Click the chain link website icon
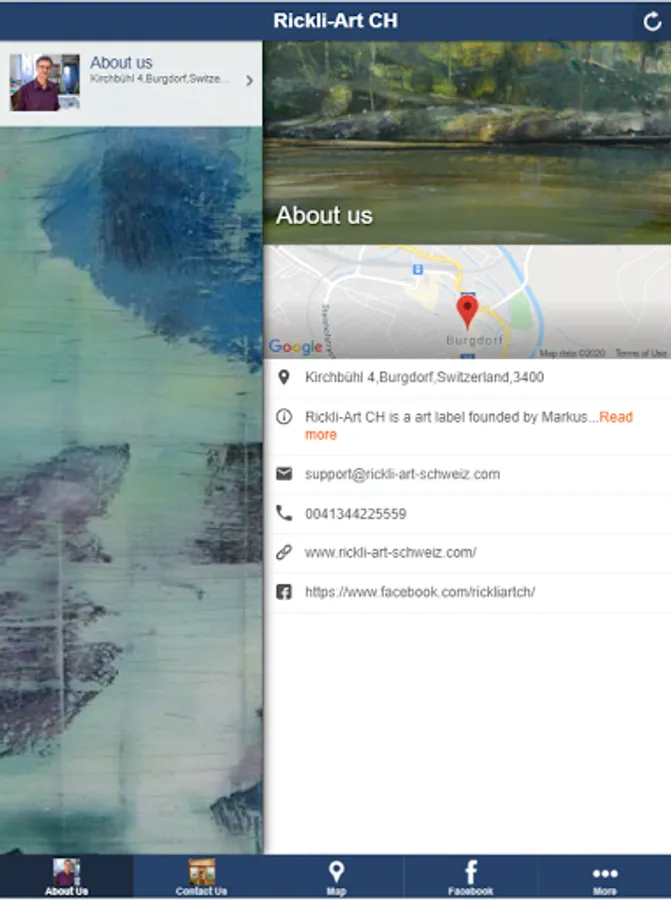671x900 pixels. pyautogui.click(x=284, y=552)
